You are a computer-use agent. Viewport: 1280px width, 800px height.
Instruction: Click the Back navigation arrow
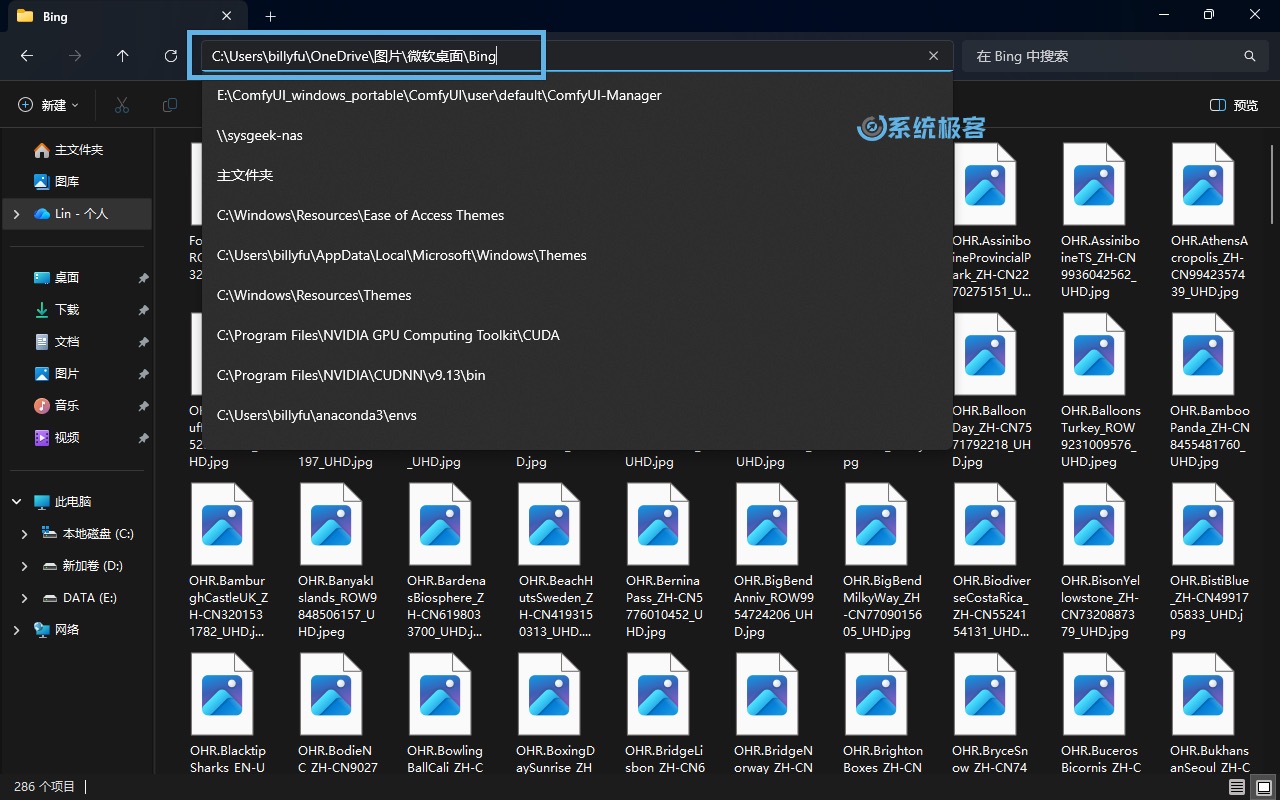[27, 56]
